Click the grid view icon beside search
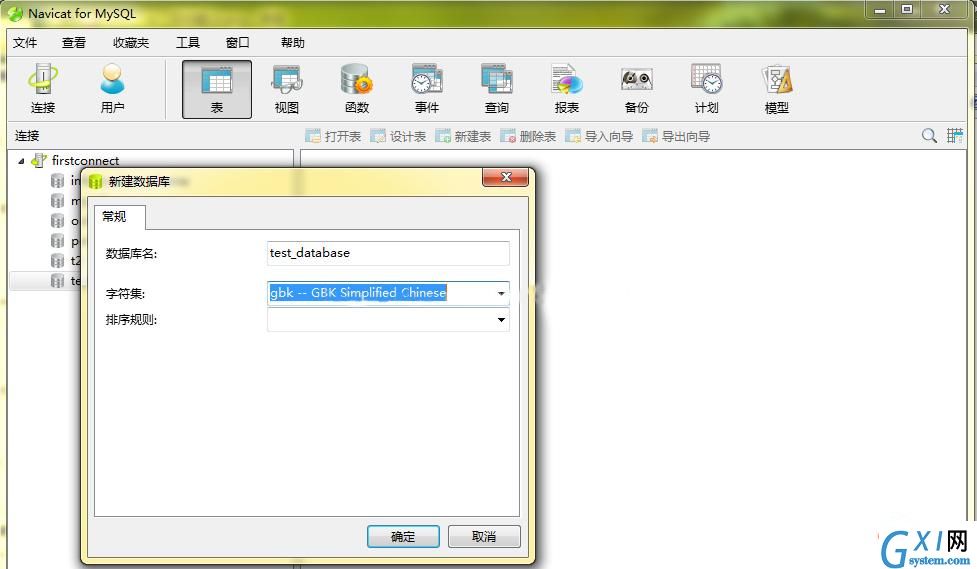This screenshot has height=569, width=977. point(955,135)
